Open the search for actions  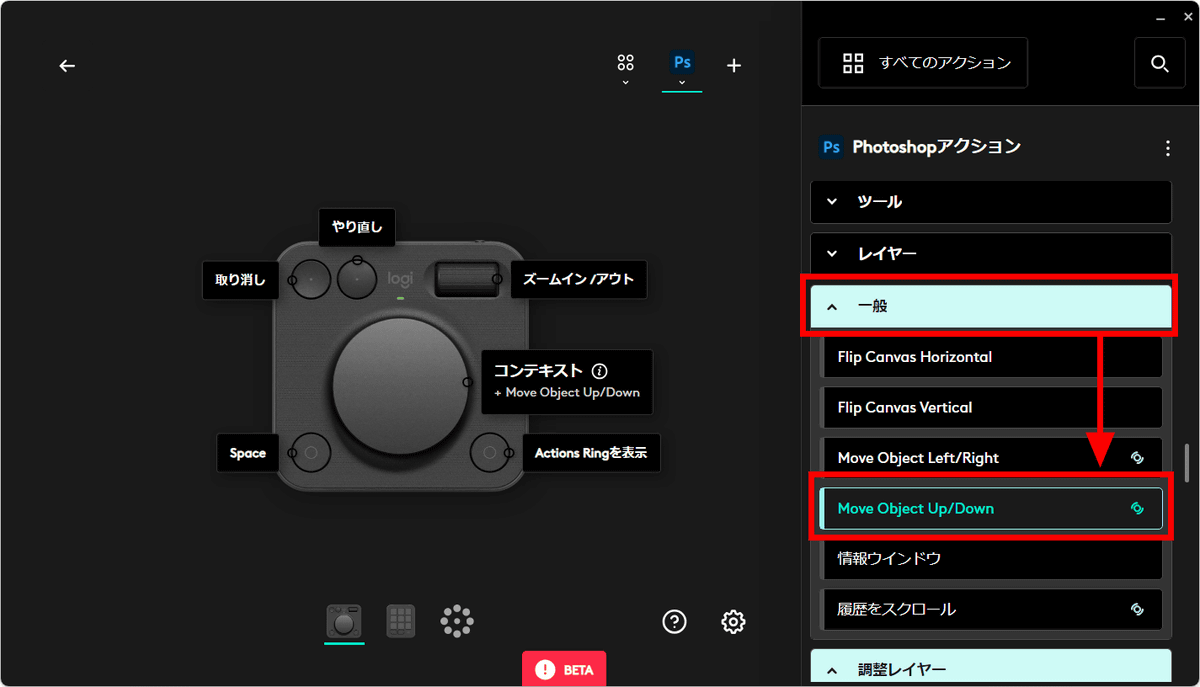pyautogui.click(x=1159, y=62)
